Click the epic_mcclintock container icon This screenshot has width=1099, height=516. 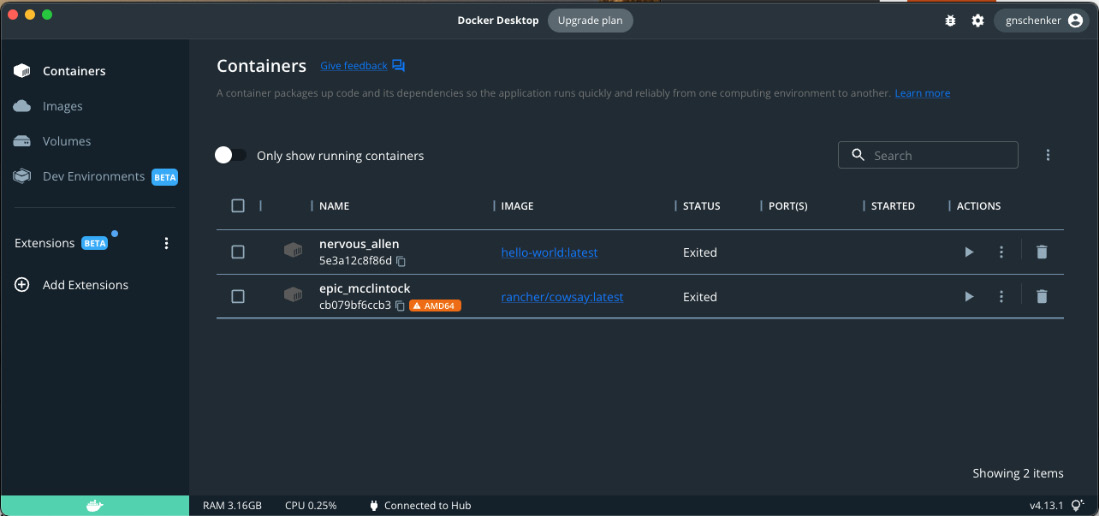[x=293, y=295]
